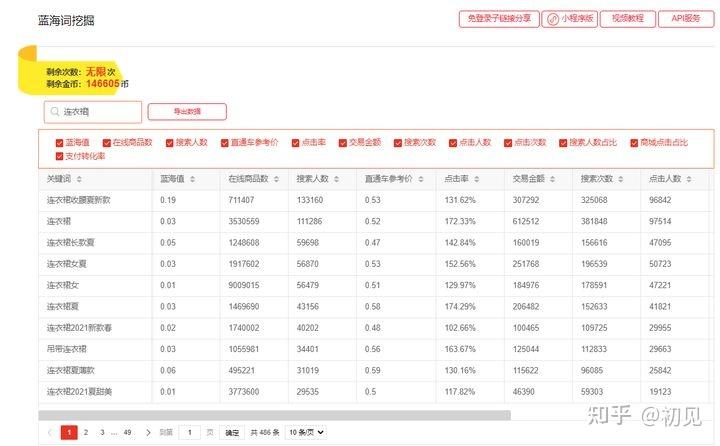Sort table by 搜索次数 column arrows
Viewport: 720px width, 446px height.
point(621,179)
